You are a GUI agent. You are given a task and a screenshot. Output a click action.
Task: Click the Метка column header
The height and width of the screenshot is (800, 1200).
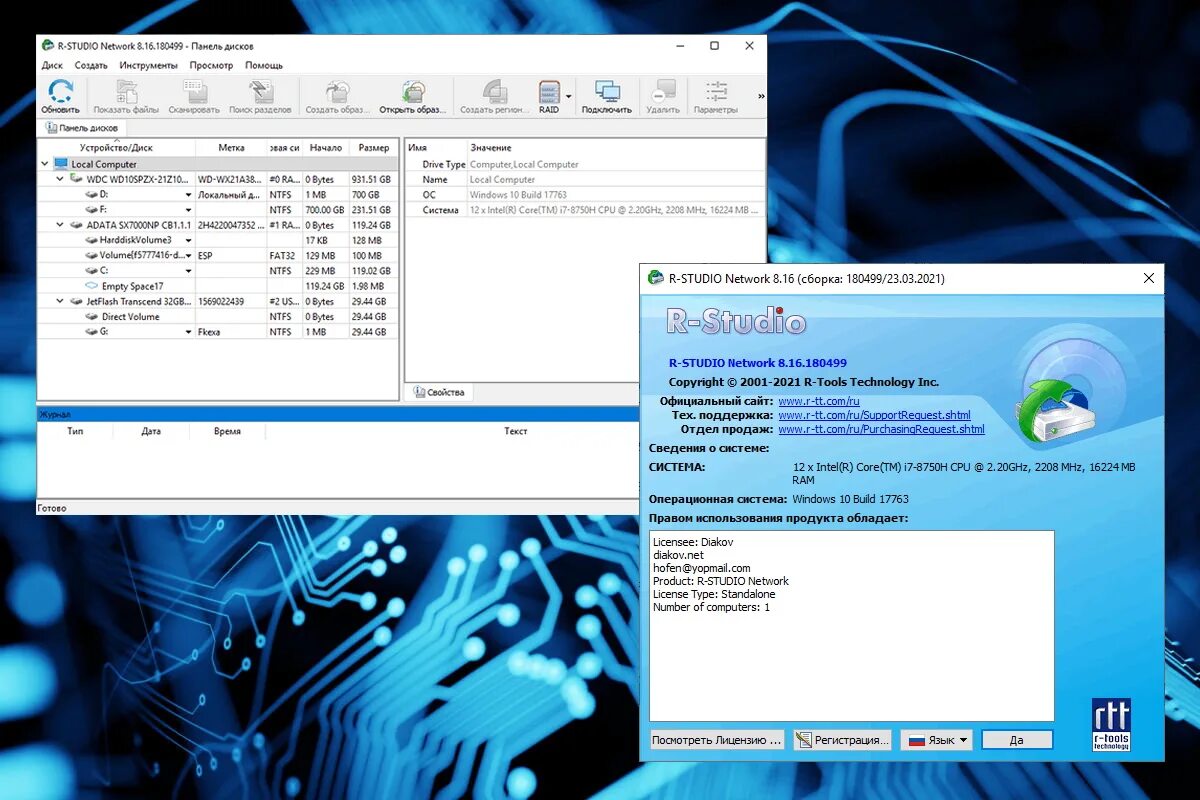tap(231, 148)
